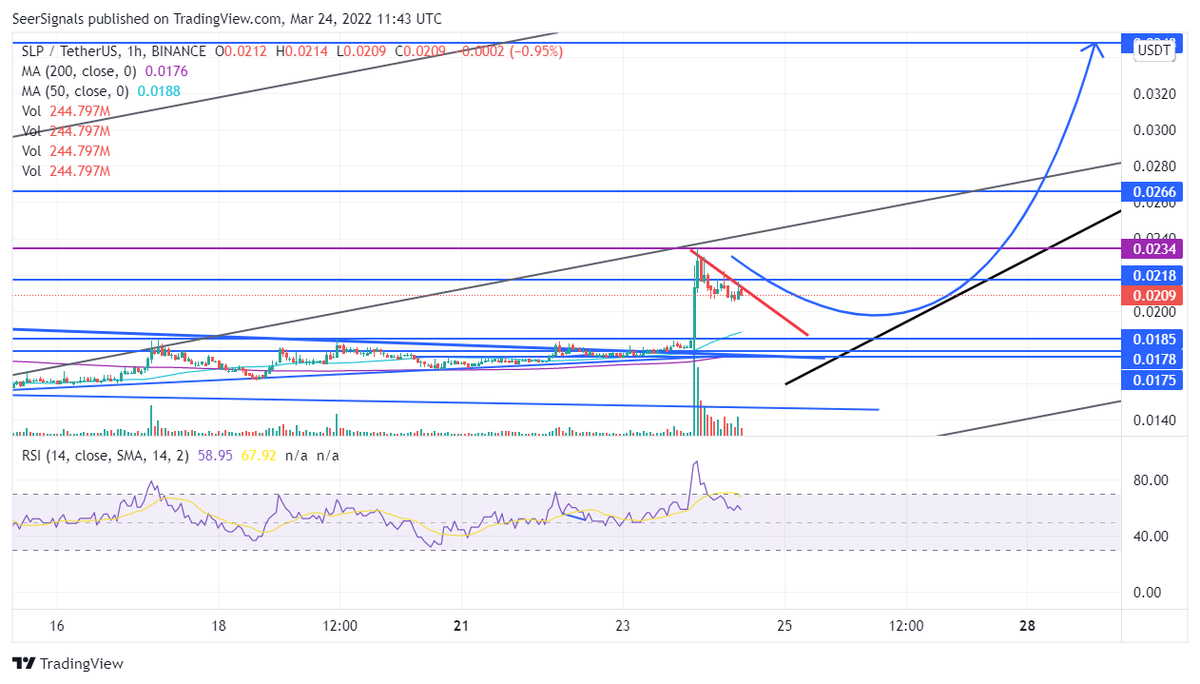Image resolution: width=1200 pixels, height=684 pixels.
Task: Click date 23 on time axis
Action: [623, 626]
